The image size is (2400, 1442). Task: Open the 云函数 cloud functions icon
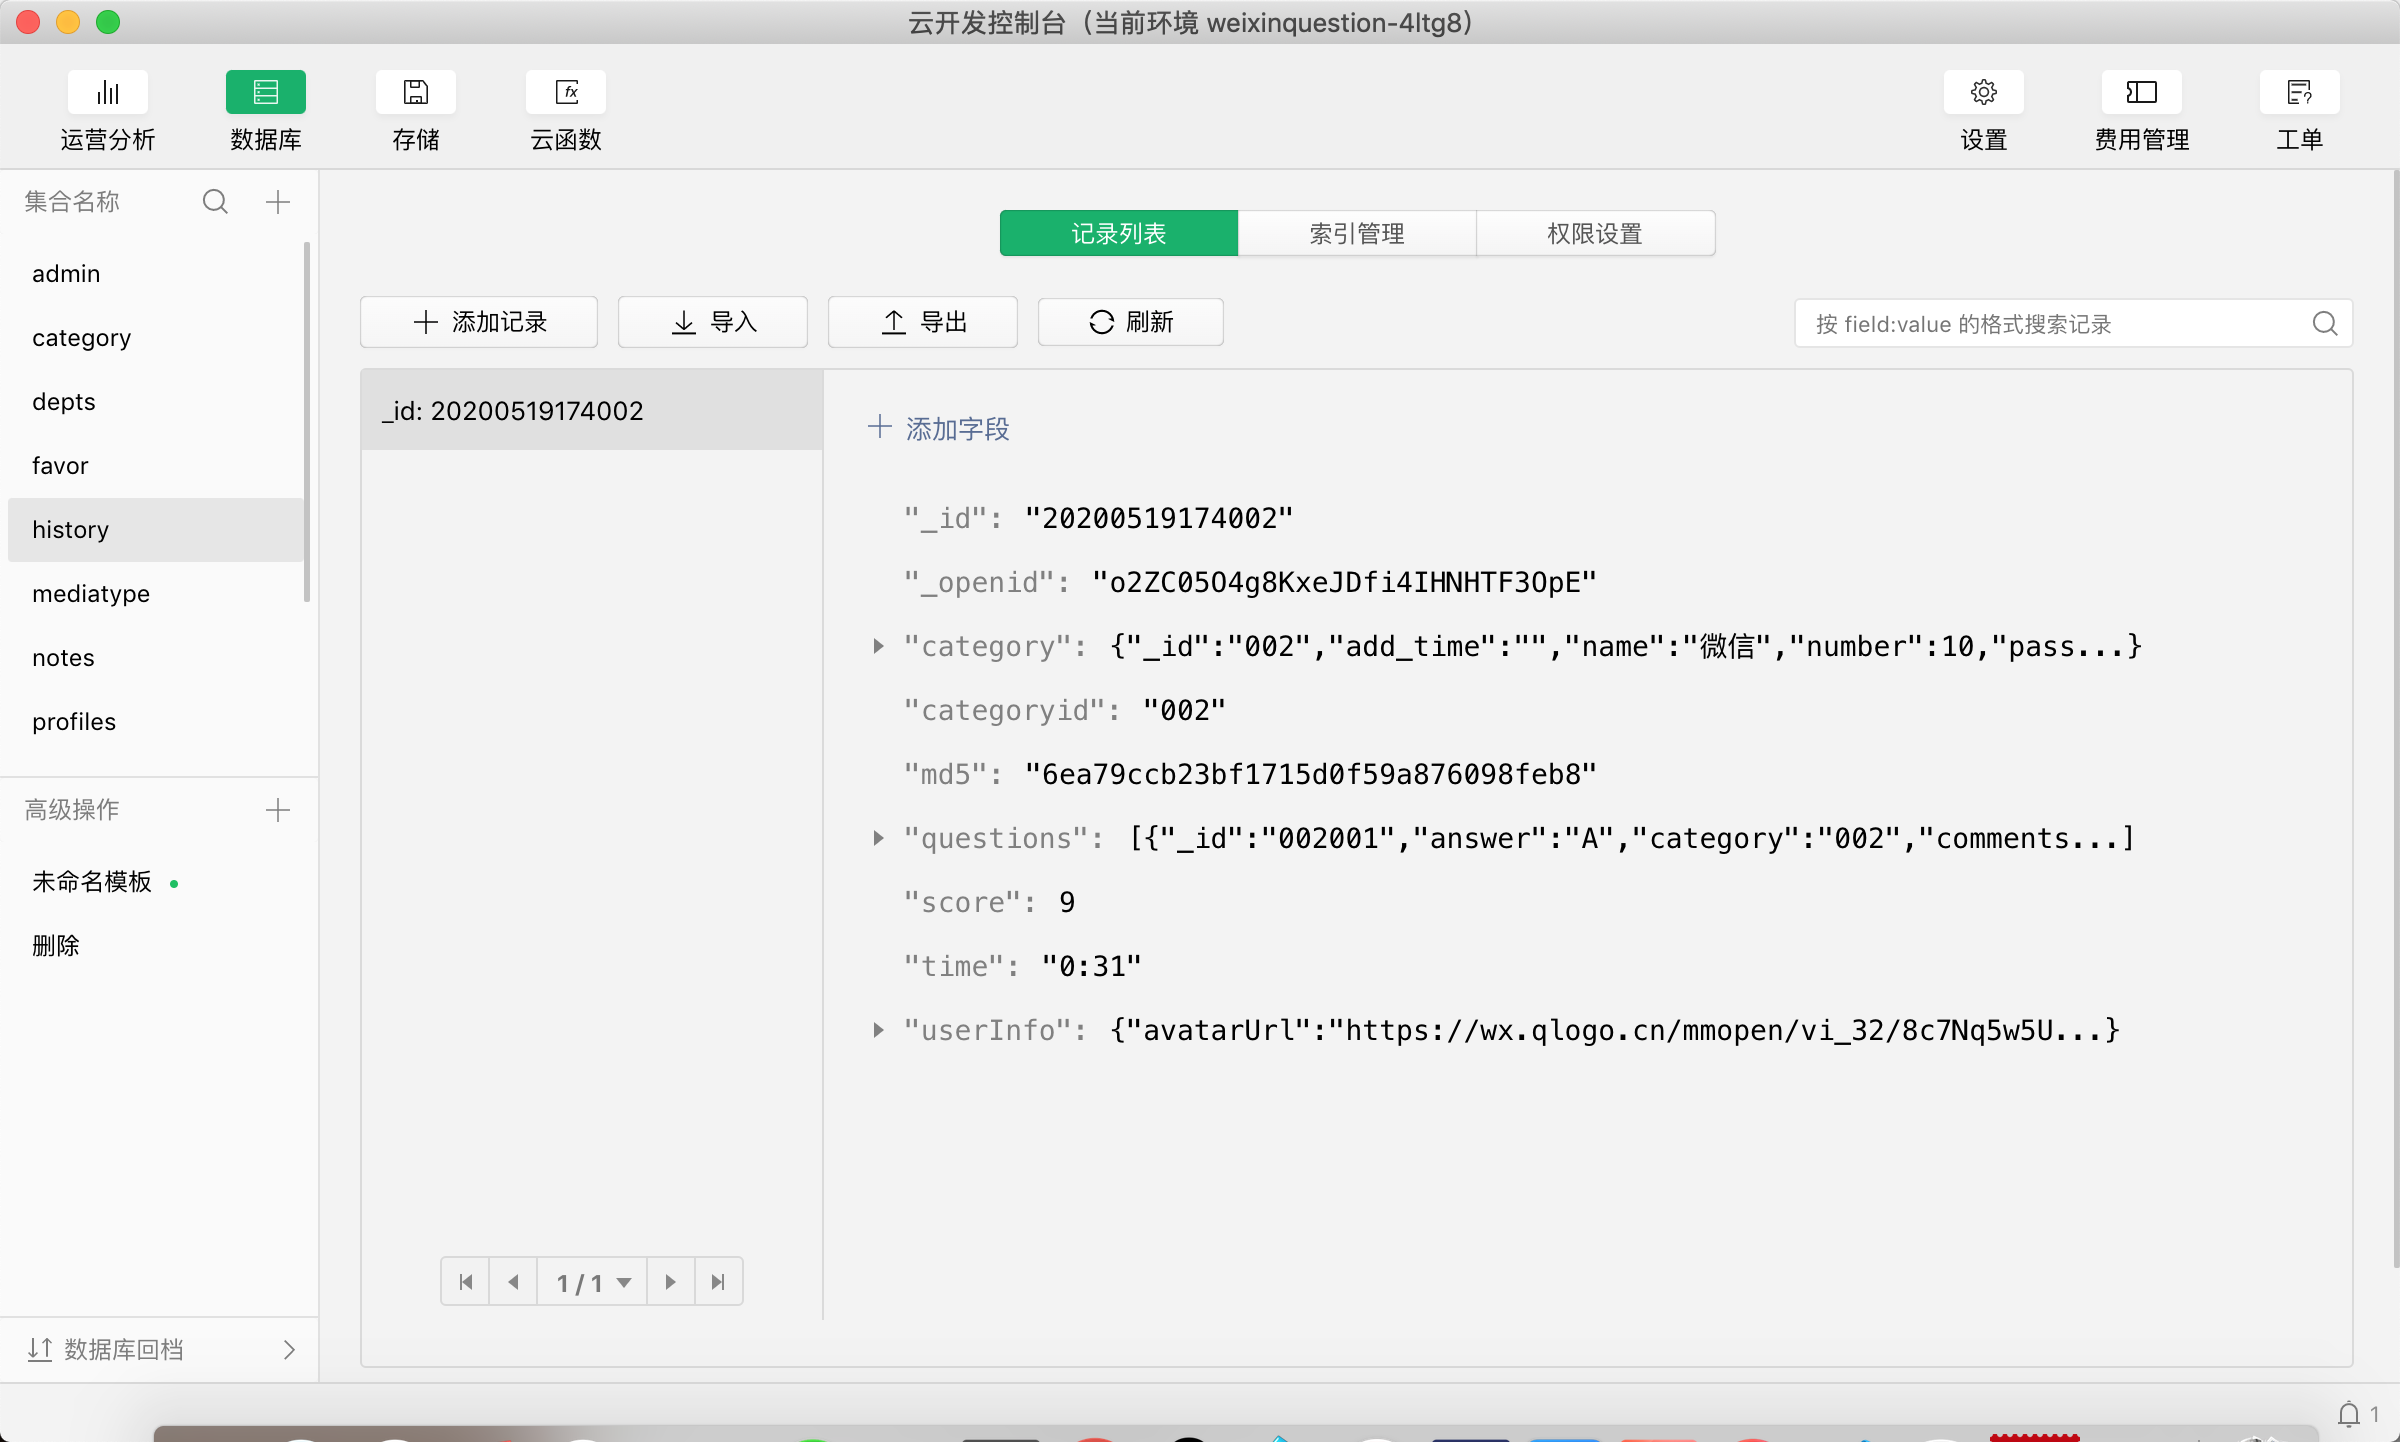(x=565, y=93)
